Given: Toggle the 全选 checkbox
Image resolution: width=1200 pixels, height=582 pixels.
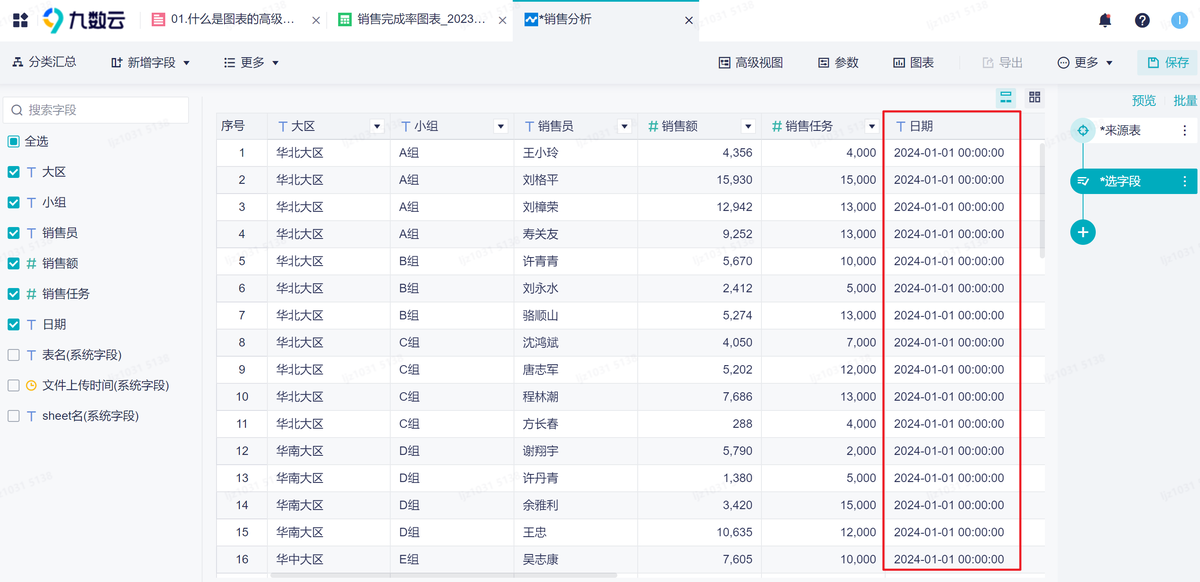Looking at the screenshot, I should pos(13,141).
